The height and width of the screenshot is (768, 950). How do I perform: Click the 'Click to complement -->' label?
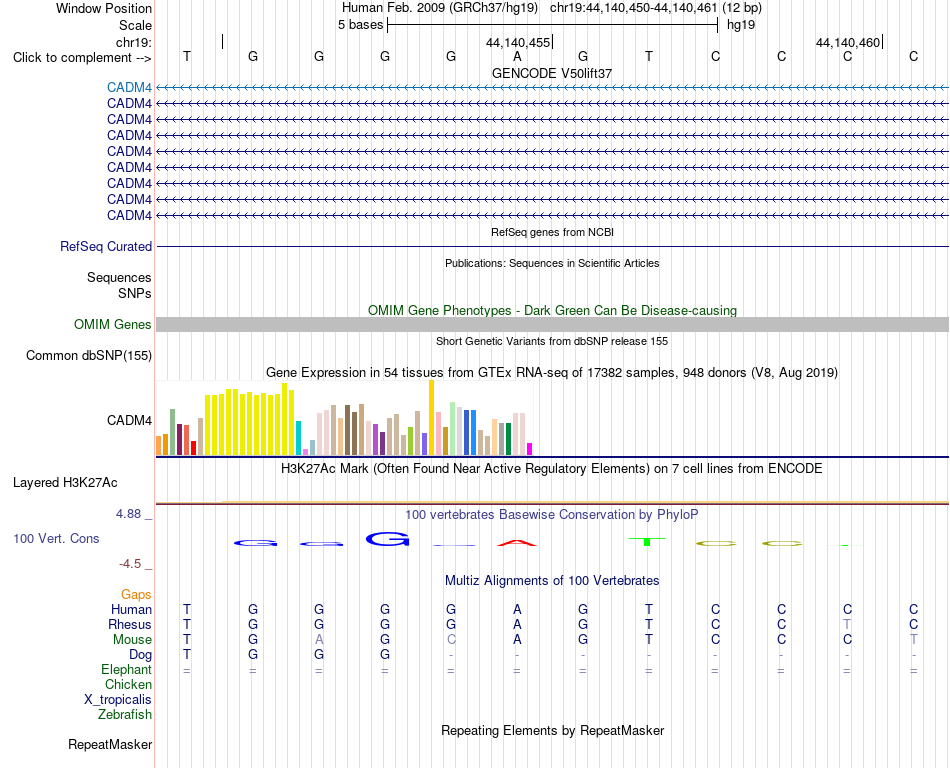(x=82, y=58)
